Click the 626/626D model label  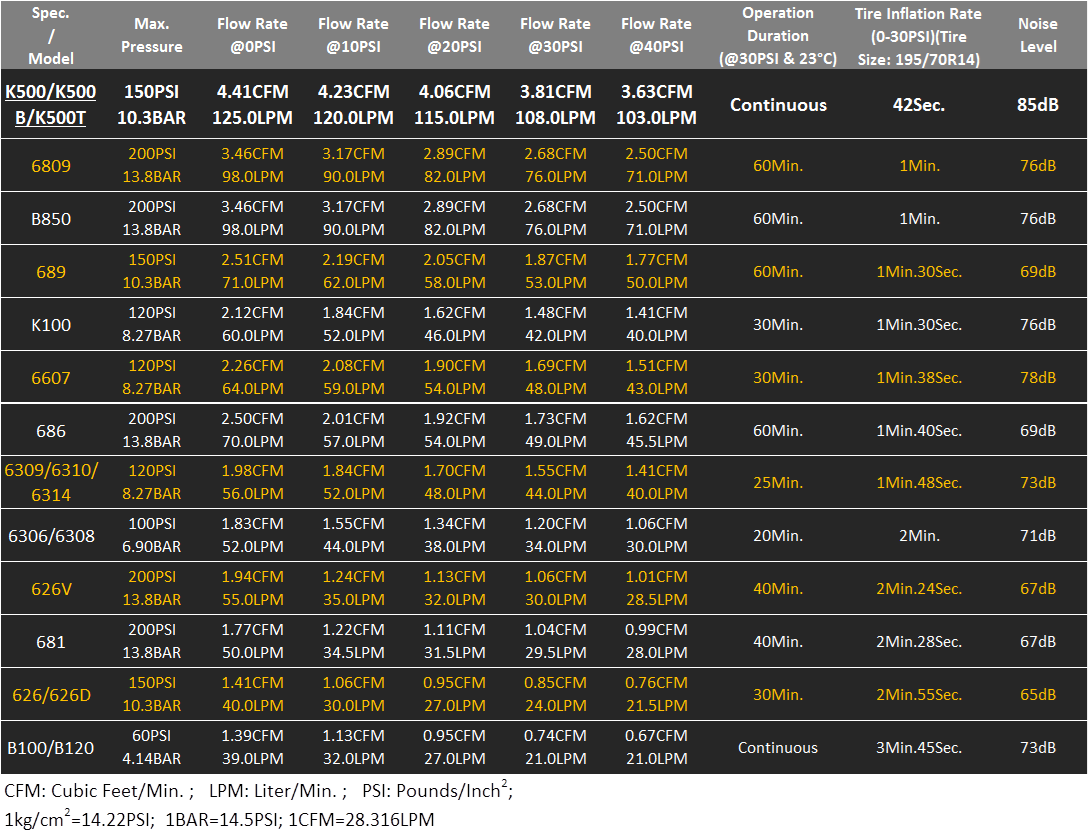click(51, 695)
